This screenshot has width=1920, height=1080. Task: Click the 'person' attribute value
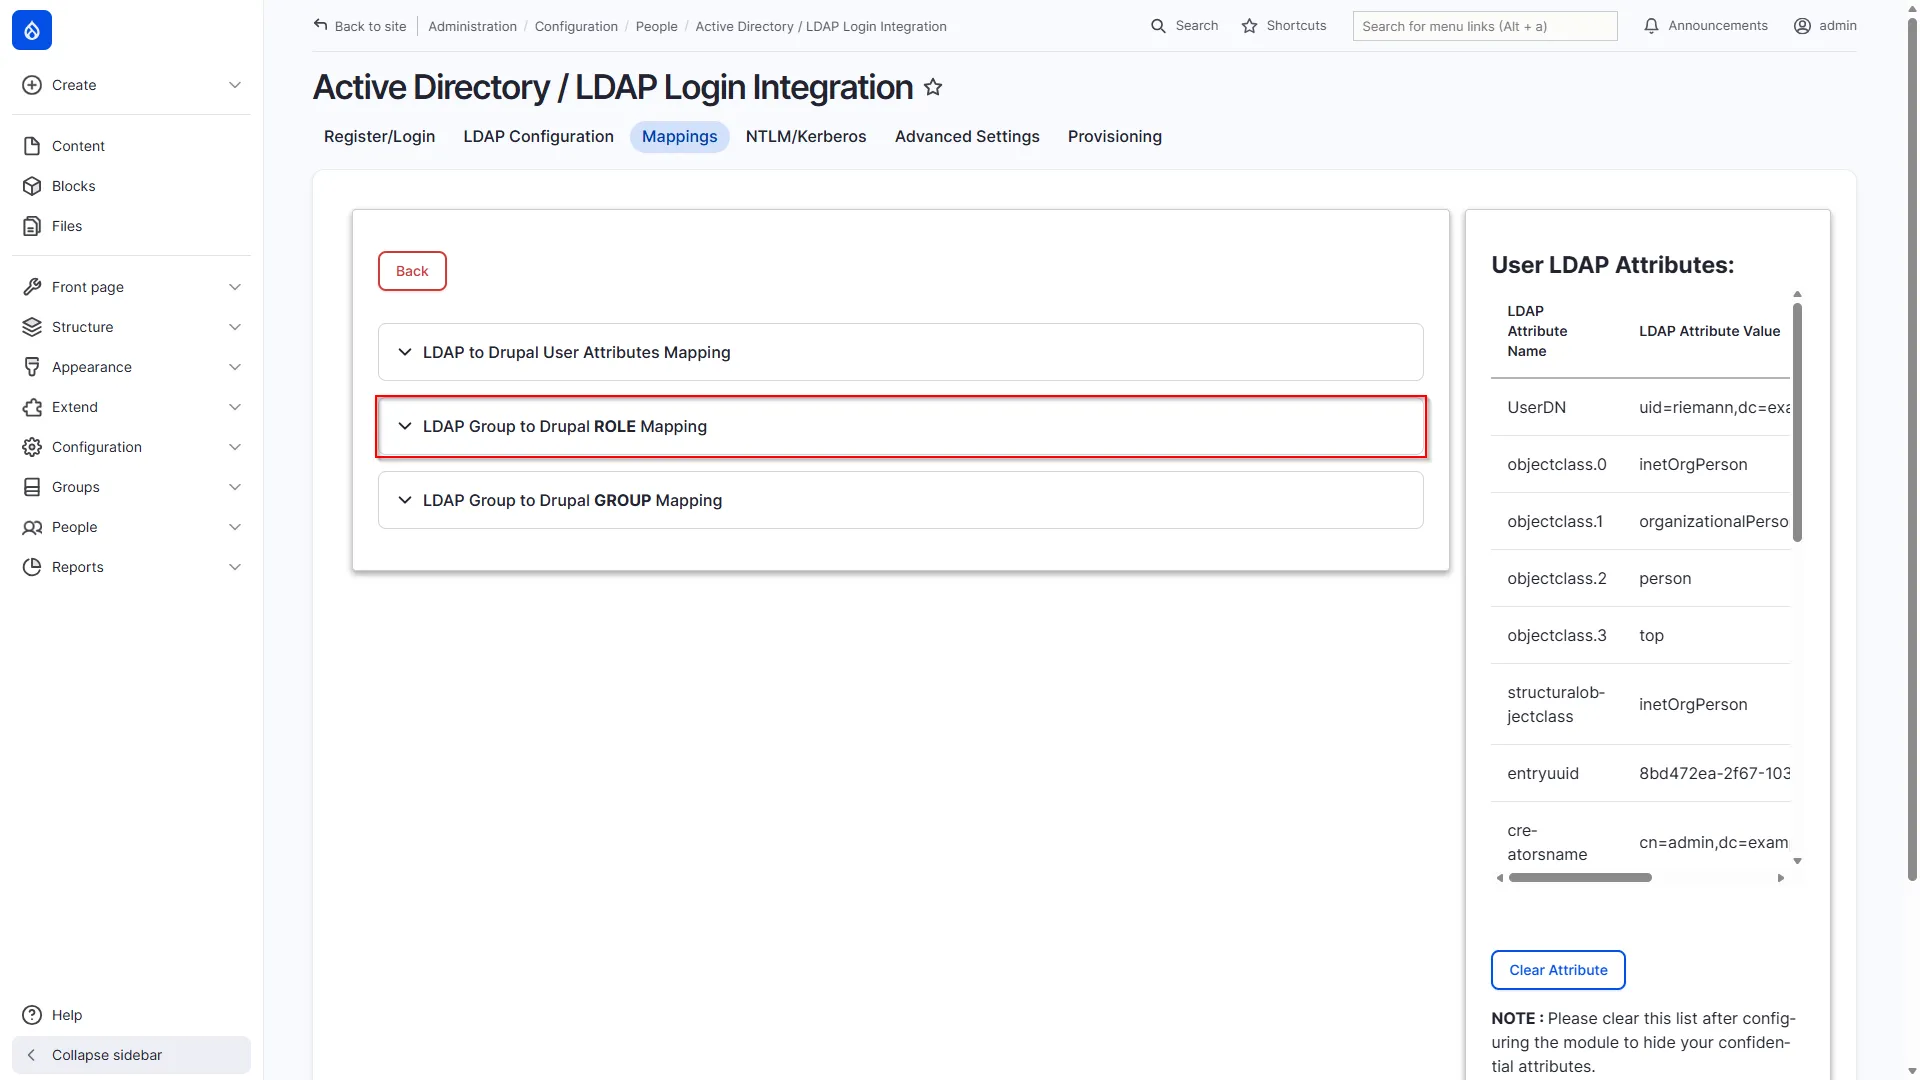(x=1665, y=578)
